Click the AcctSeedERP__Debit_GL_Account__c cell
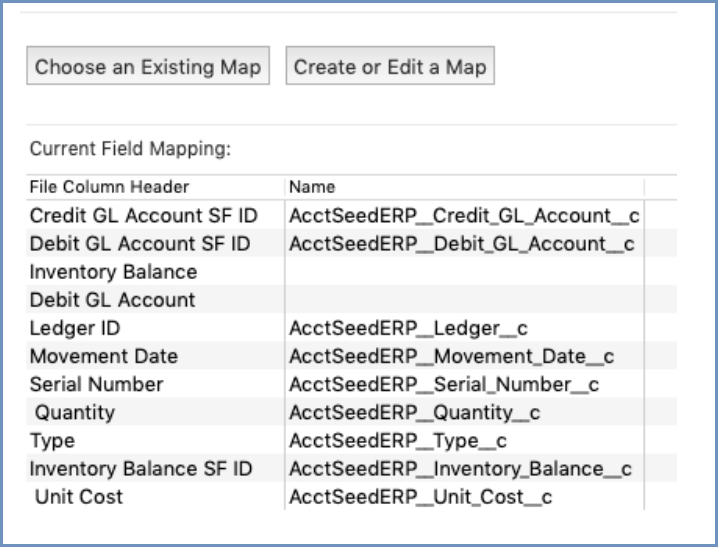 coord(462,244)
